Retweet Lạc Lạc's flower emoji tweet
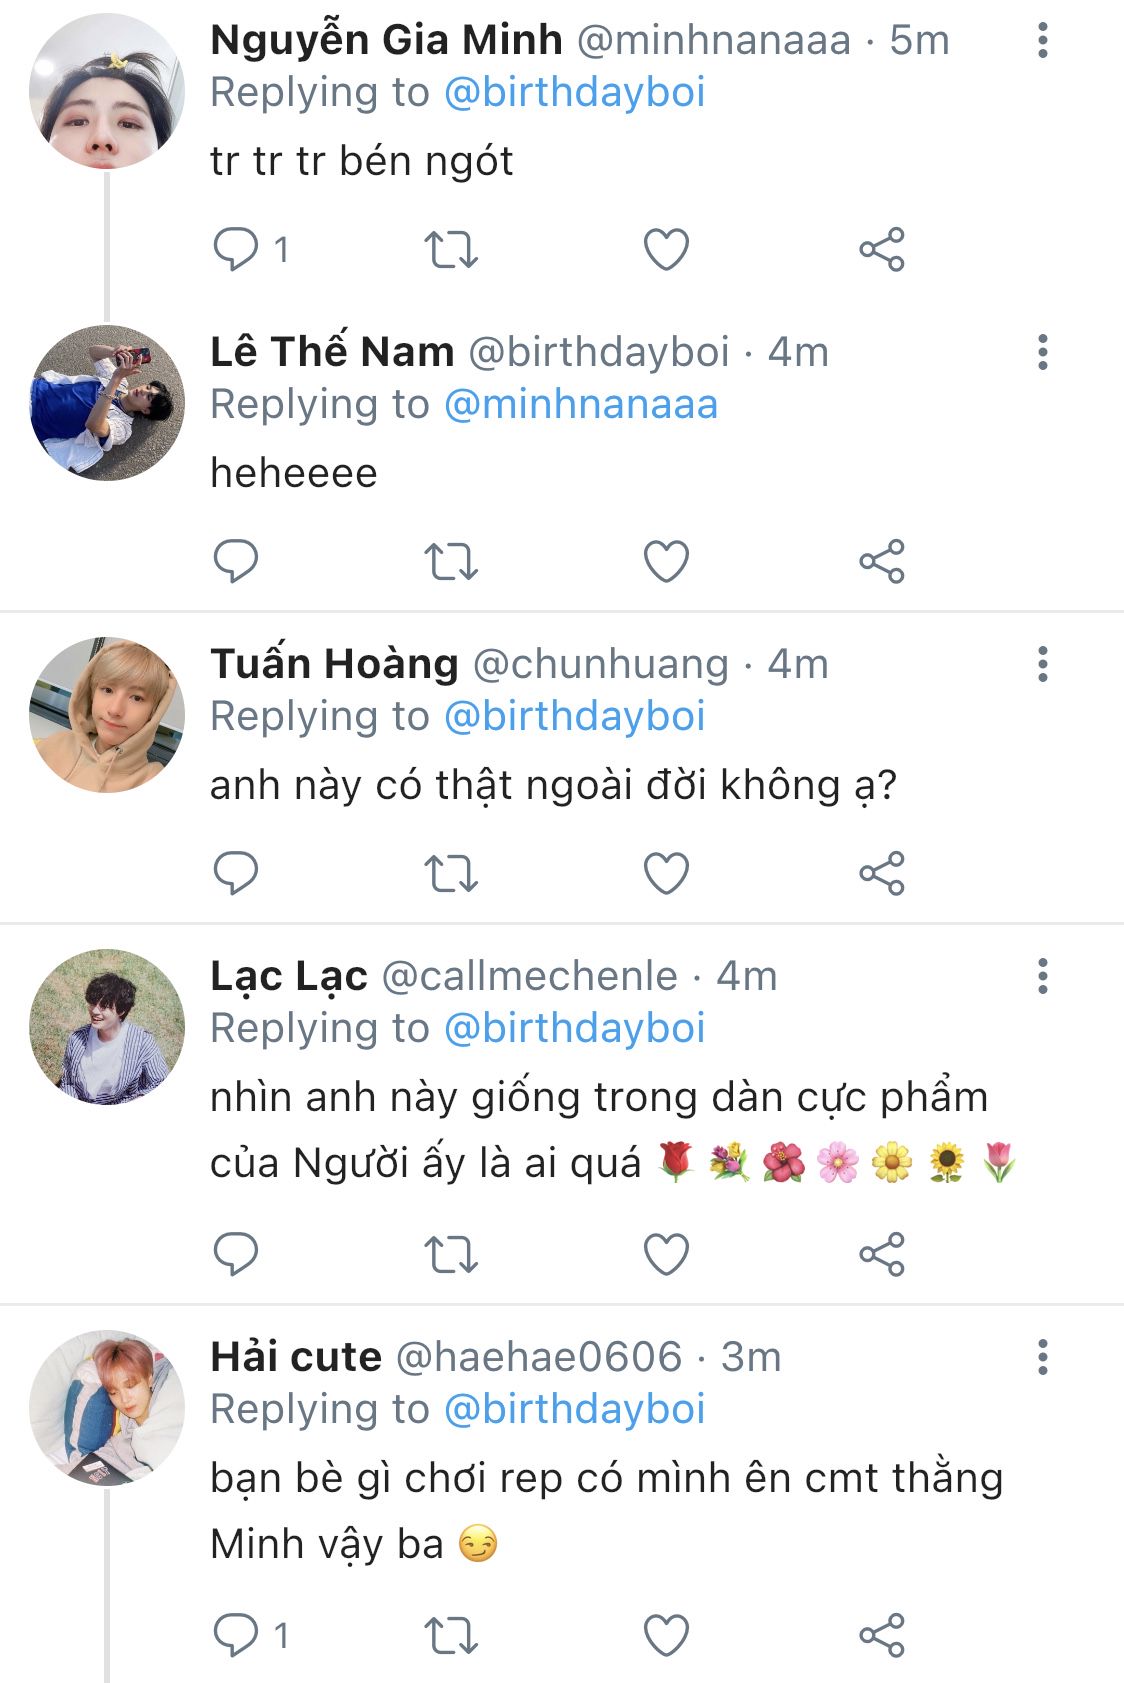Image resolution: width=1124 pixels, height=1683 pixels. point(451,1254)
